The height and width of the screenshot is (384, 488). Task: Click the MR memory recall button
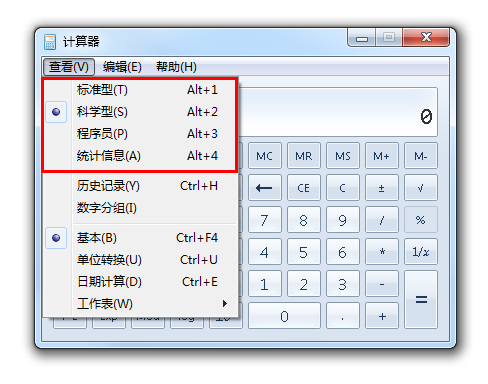304,156
